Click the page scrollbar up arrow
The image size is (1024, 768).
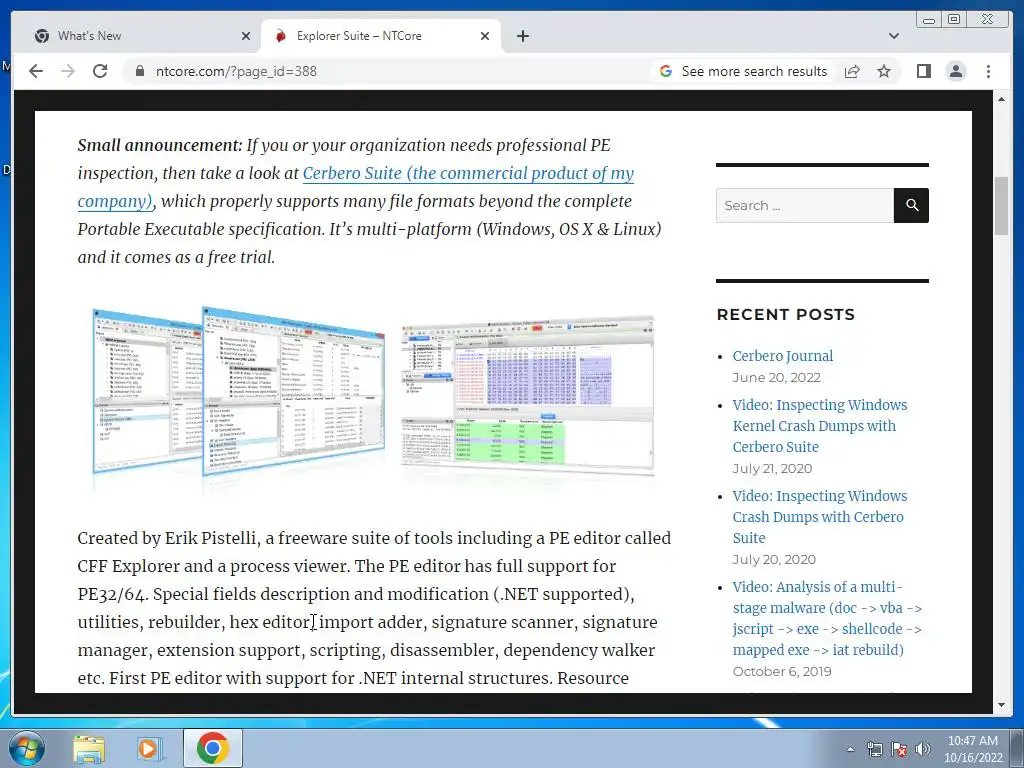click(x=1001, y=99)
